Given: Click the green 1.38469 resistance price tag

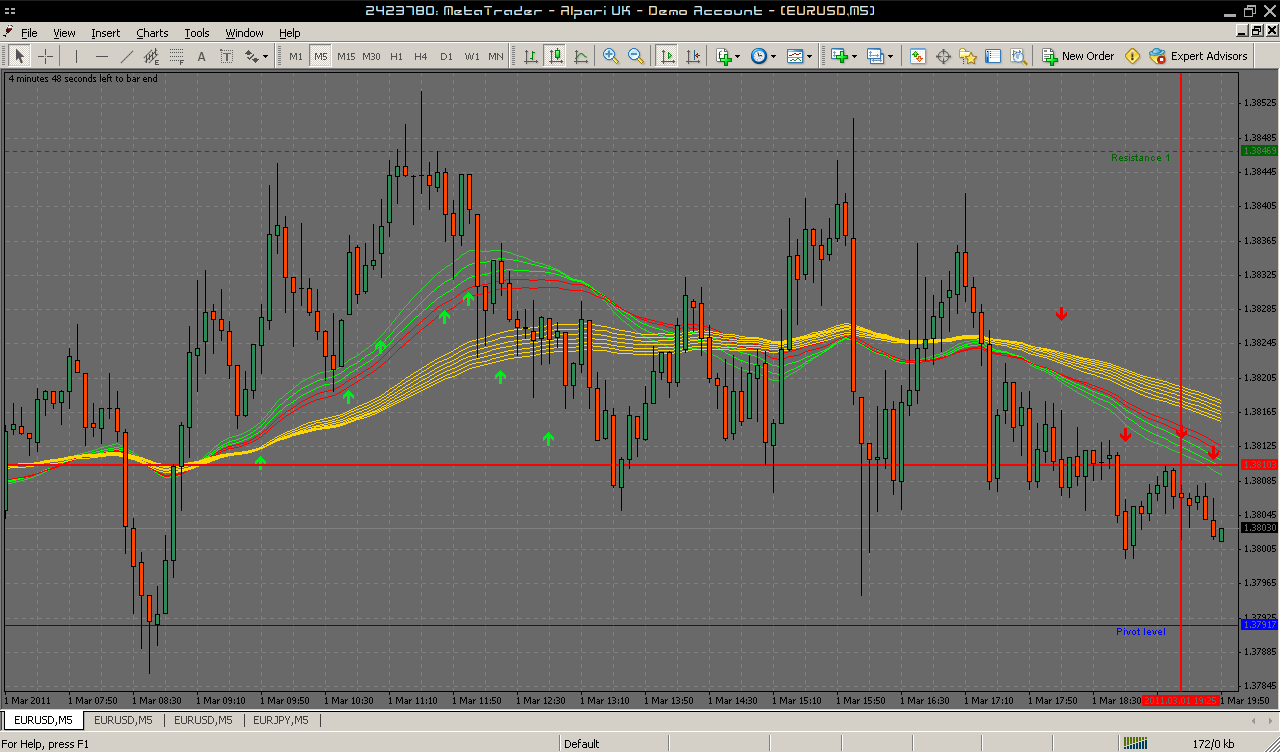Looking at the screenshot, I should tap(1259, 150).
